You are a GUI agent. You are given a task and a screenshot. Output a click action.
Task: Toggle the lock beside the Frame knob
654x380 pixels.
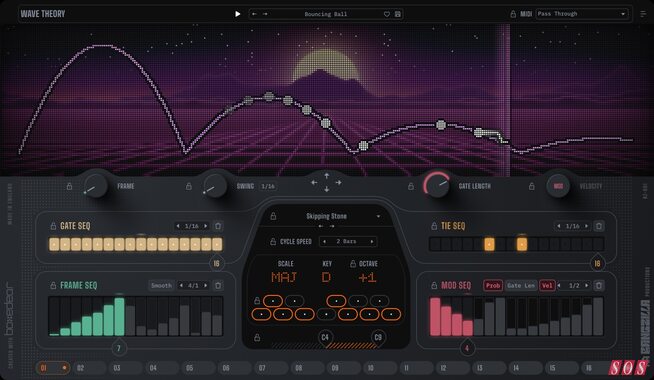tap(69, 186)
